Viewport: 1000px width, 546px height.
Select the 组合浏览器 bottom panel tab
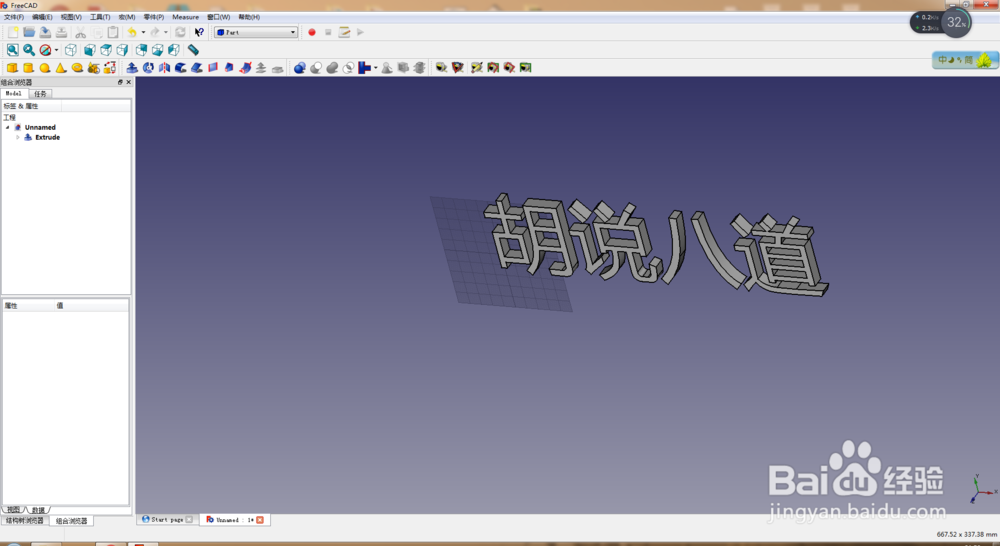pyautogui.click(x=71, y=521)
